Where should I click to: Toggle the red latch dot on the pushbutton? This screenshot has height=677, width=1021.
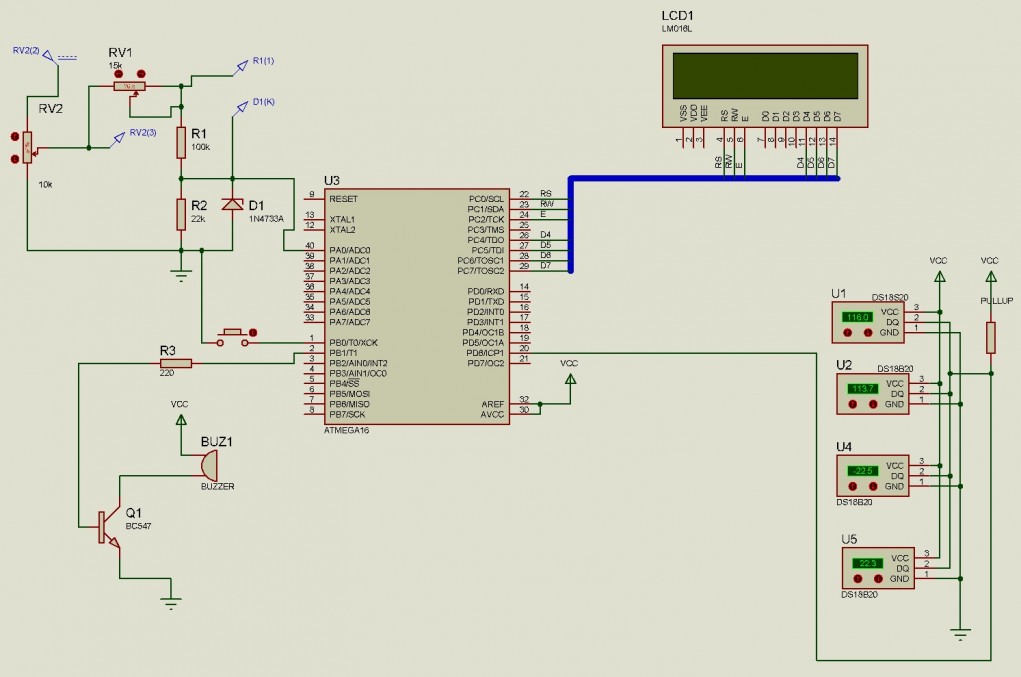coord(253,332)
